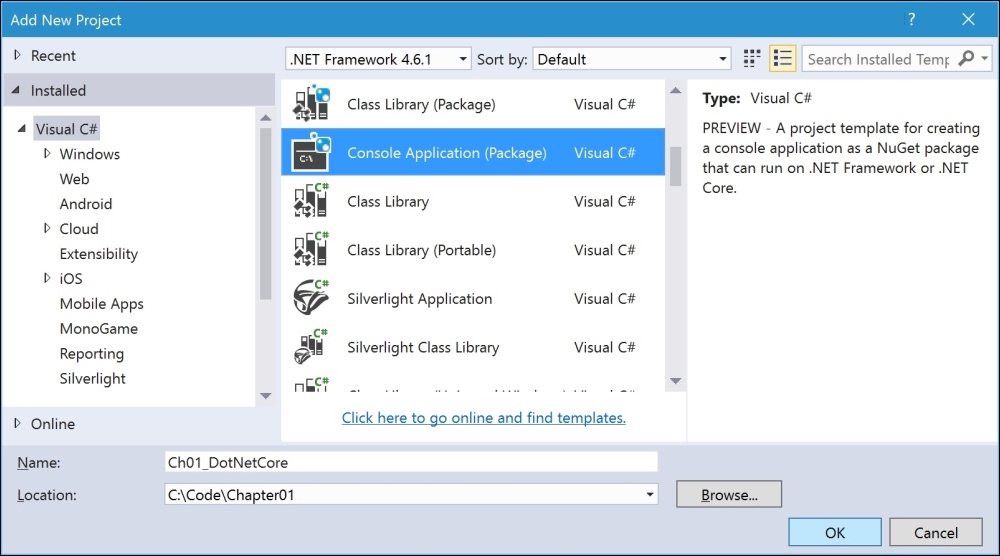Click the Silverlight Application template icon

(311, 298)
